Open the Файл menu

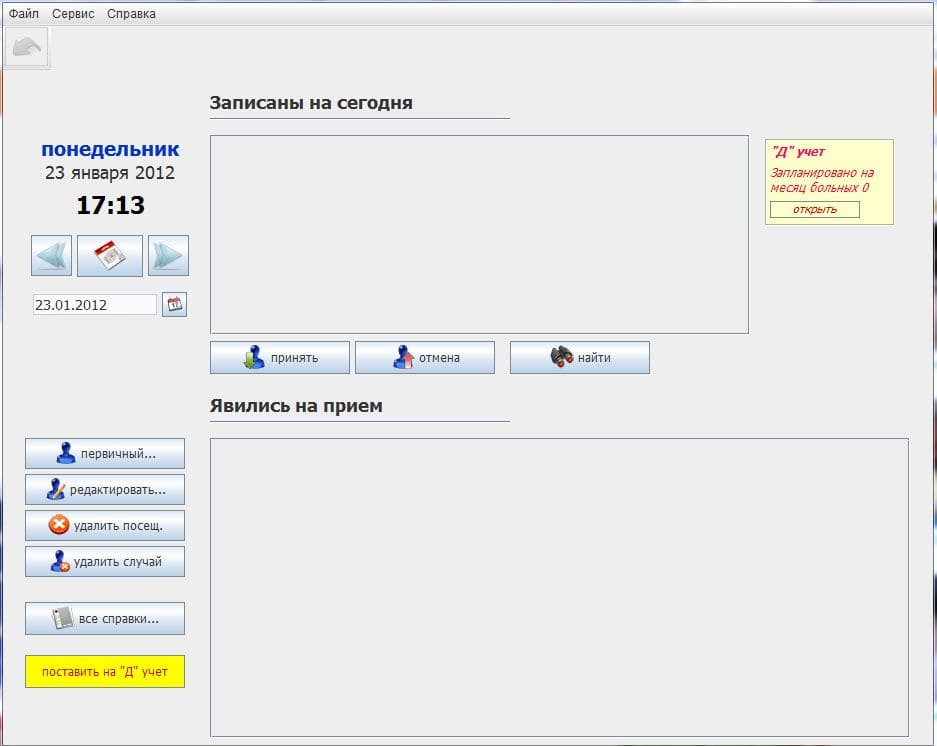coord(23,13)
